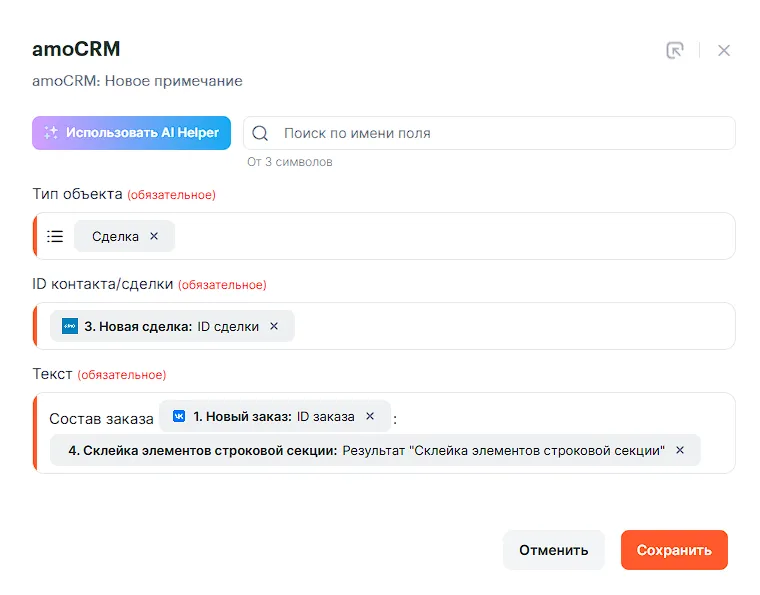The width and height of the screenshot is (760, 595).
Task: Close the amoCRM settings dialog
Action: pyautogui.click(x=724, y=50)
